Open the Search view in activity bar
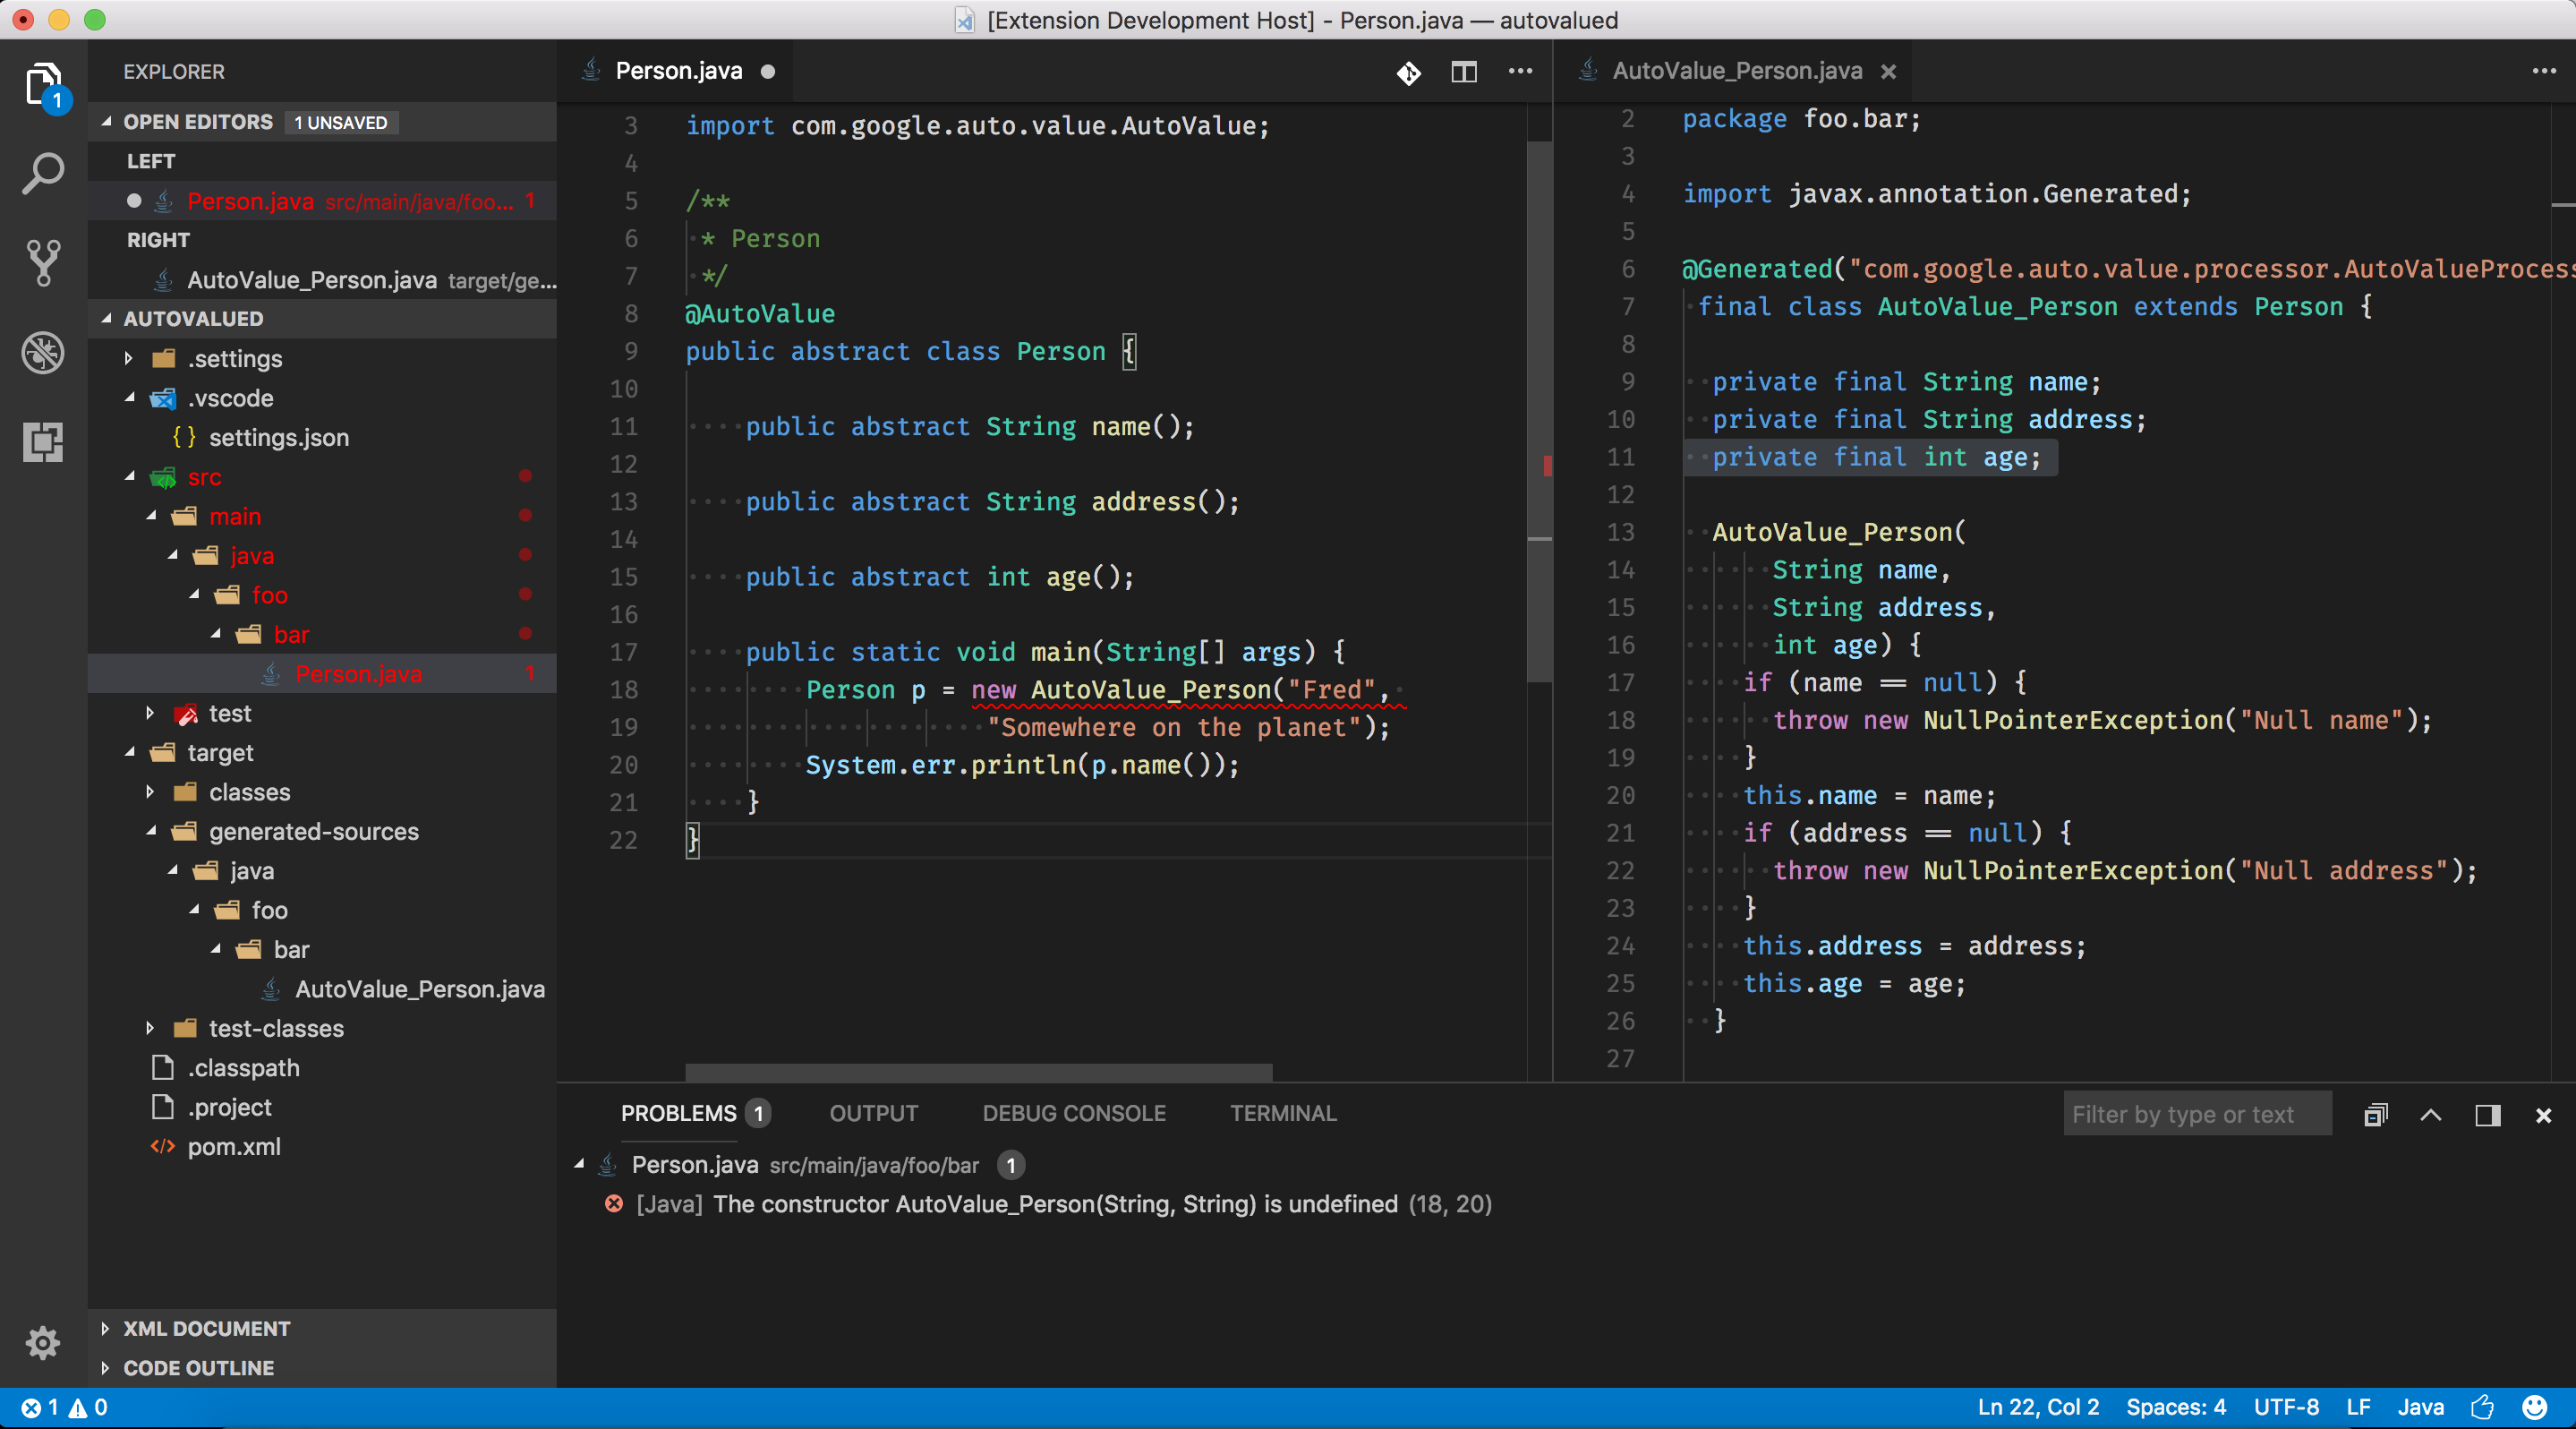Screen dimensions: 2576x1429 click(x=43, y=173)
